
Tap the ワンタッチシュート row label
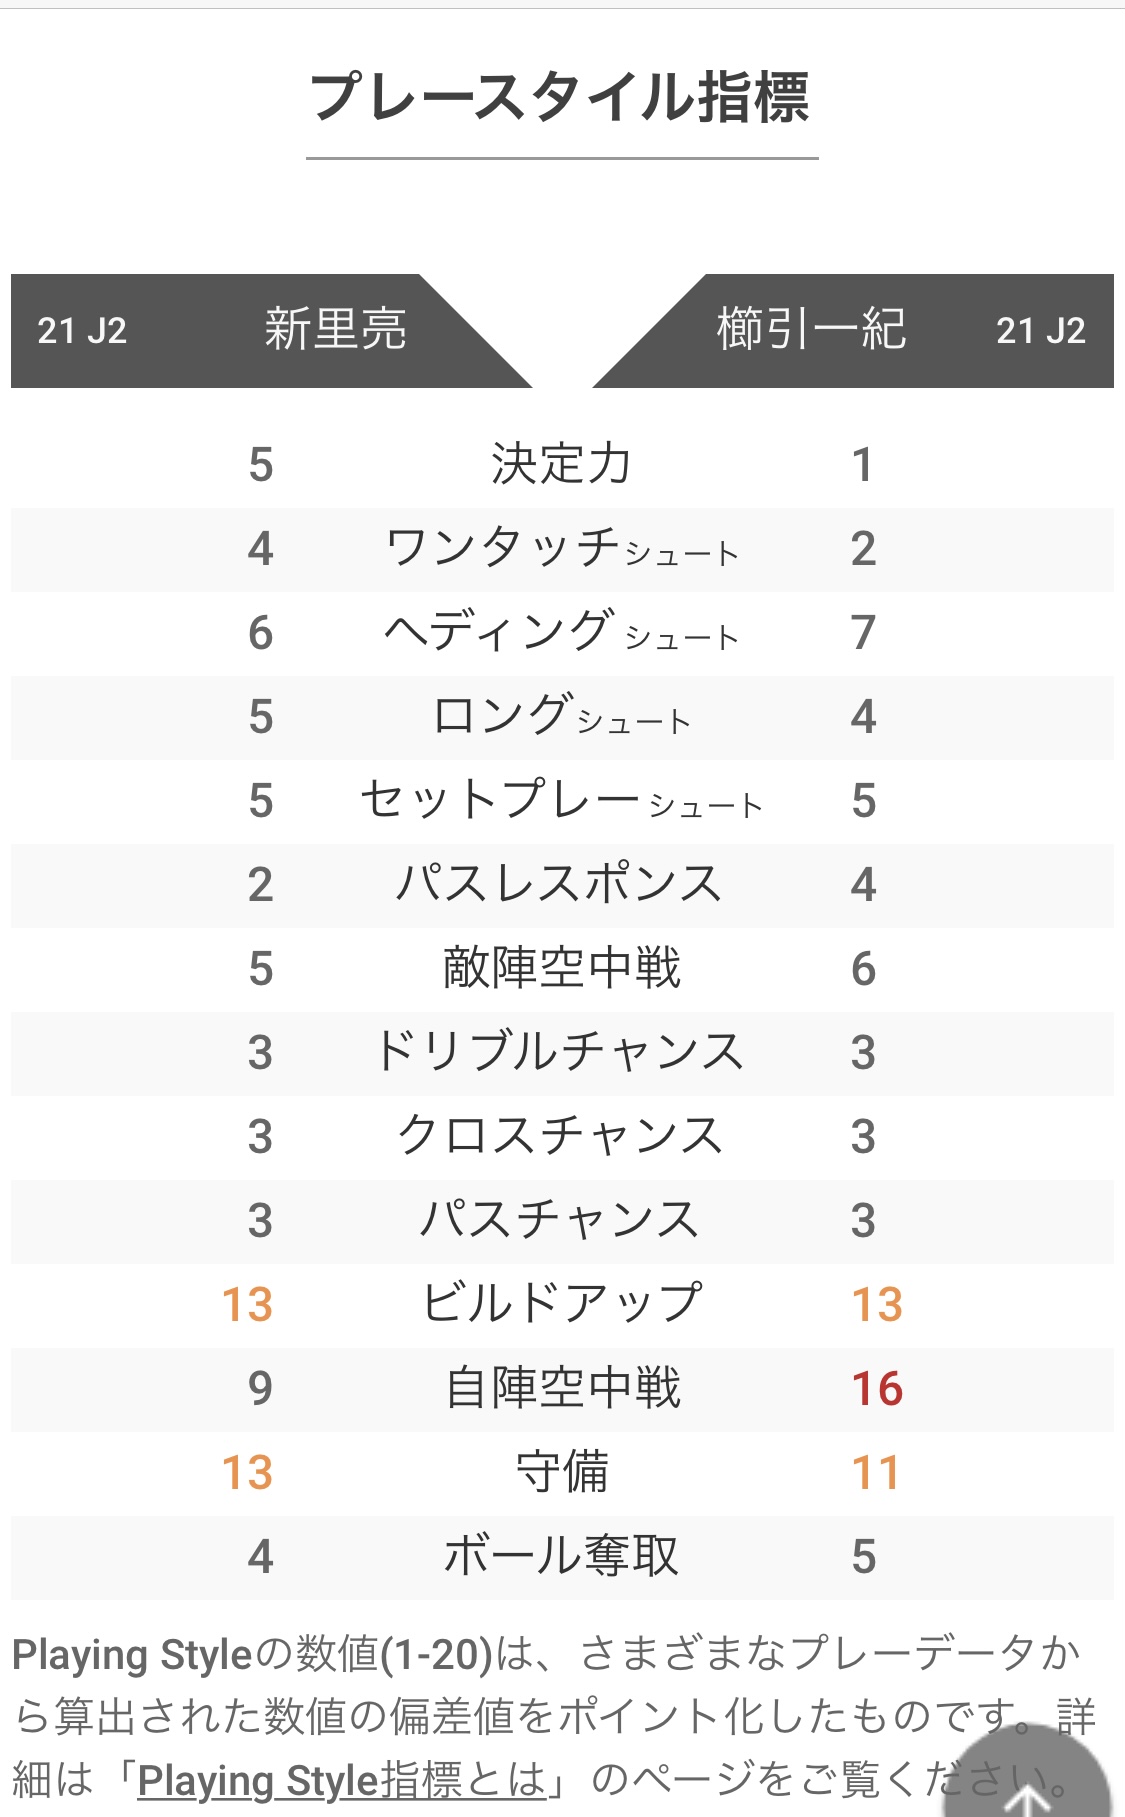click(561, 549)
